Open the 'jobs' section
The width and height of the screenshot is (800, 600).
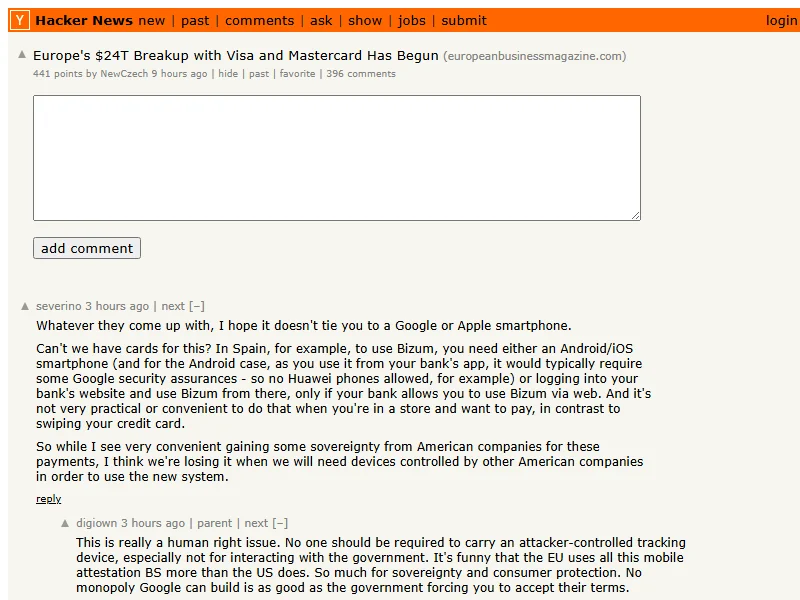click(x=411, y=20)
